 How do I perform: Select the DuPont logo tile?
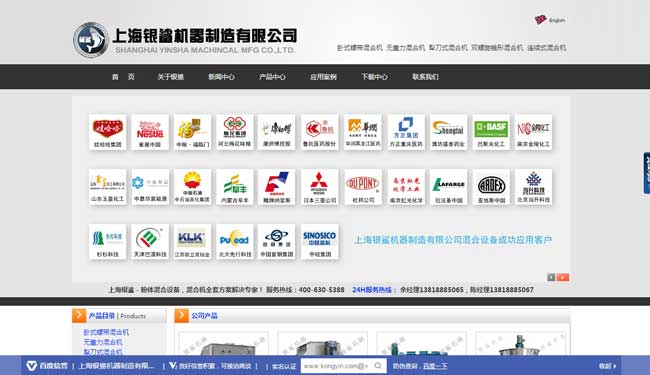click(363, 187)
